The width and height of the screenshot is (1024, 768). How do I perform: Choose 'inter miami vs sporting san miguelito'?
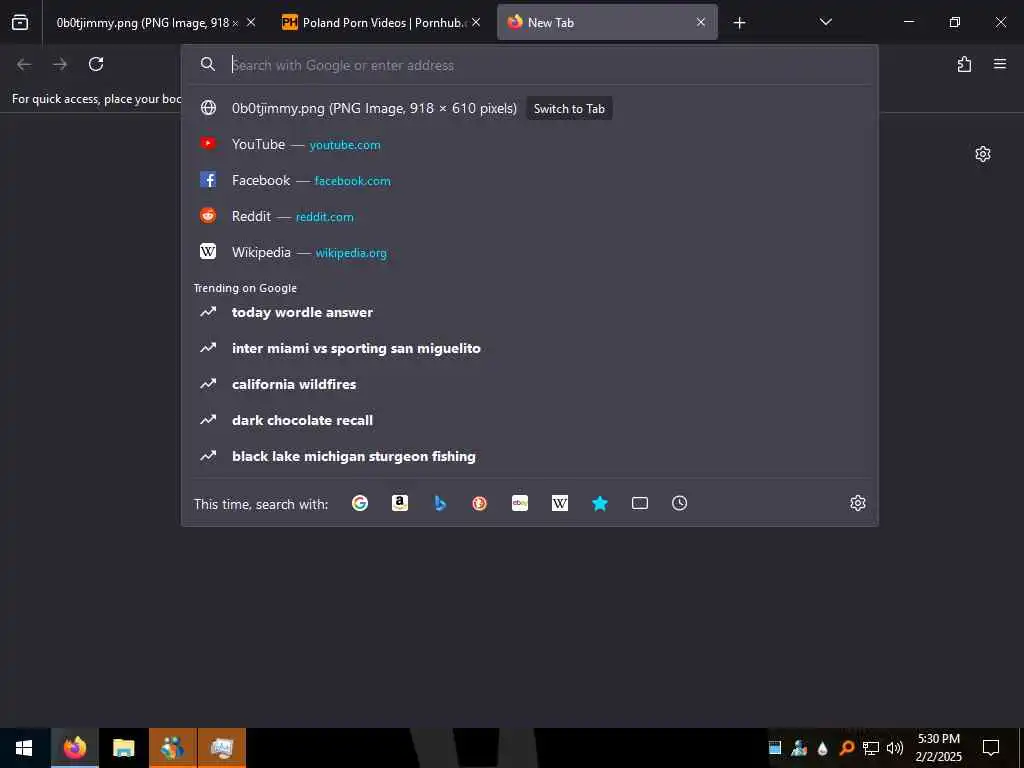(x=530, y=348)
